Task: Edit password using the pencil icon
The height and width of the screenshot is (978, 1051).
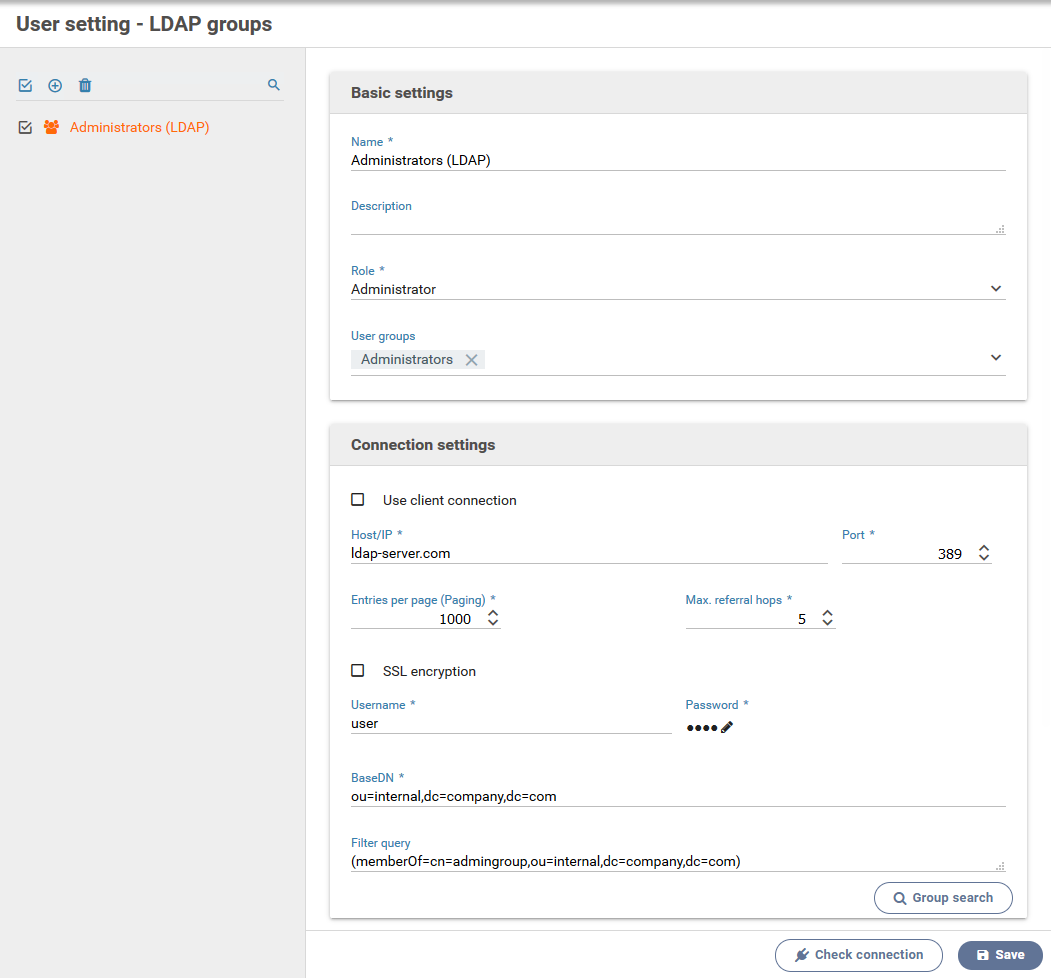Action: tap(727, 728)
